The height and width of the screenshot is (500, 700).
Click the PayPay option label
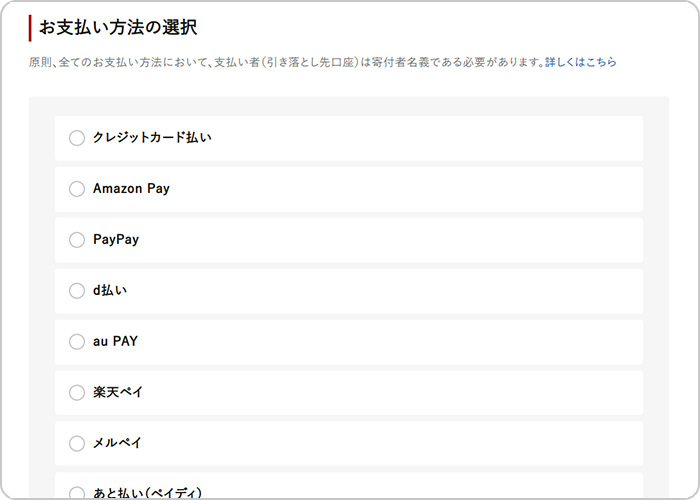tap(116, 240)
